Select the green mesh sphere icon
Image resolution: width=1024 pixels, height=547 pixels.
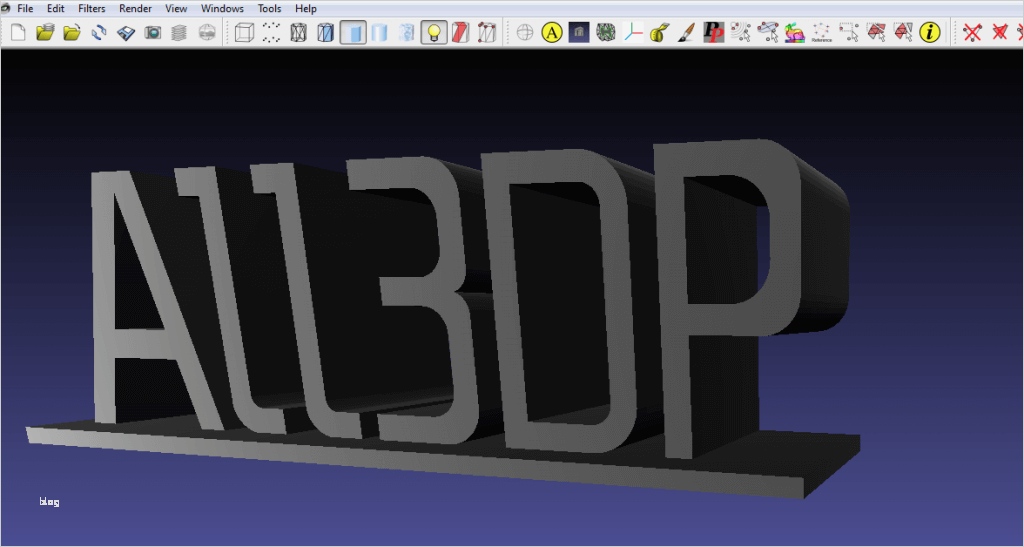click(606, 32)
